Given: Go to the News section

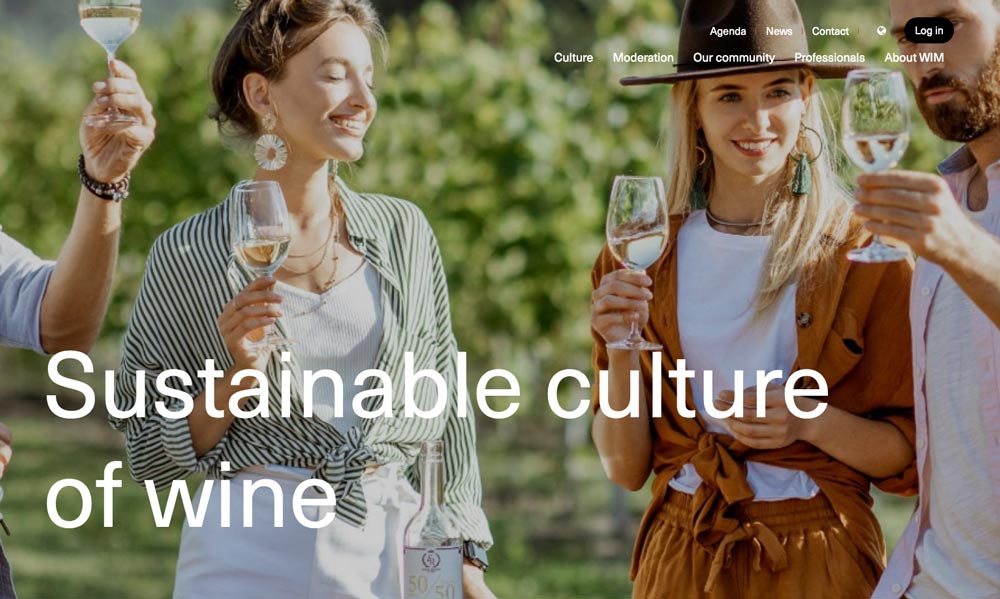Looking at the screenshot, I should pos(779,31).
